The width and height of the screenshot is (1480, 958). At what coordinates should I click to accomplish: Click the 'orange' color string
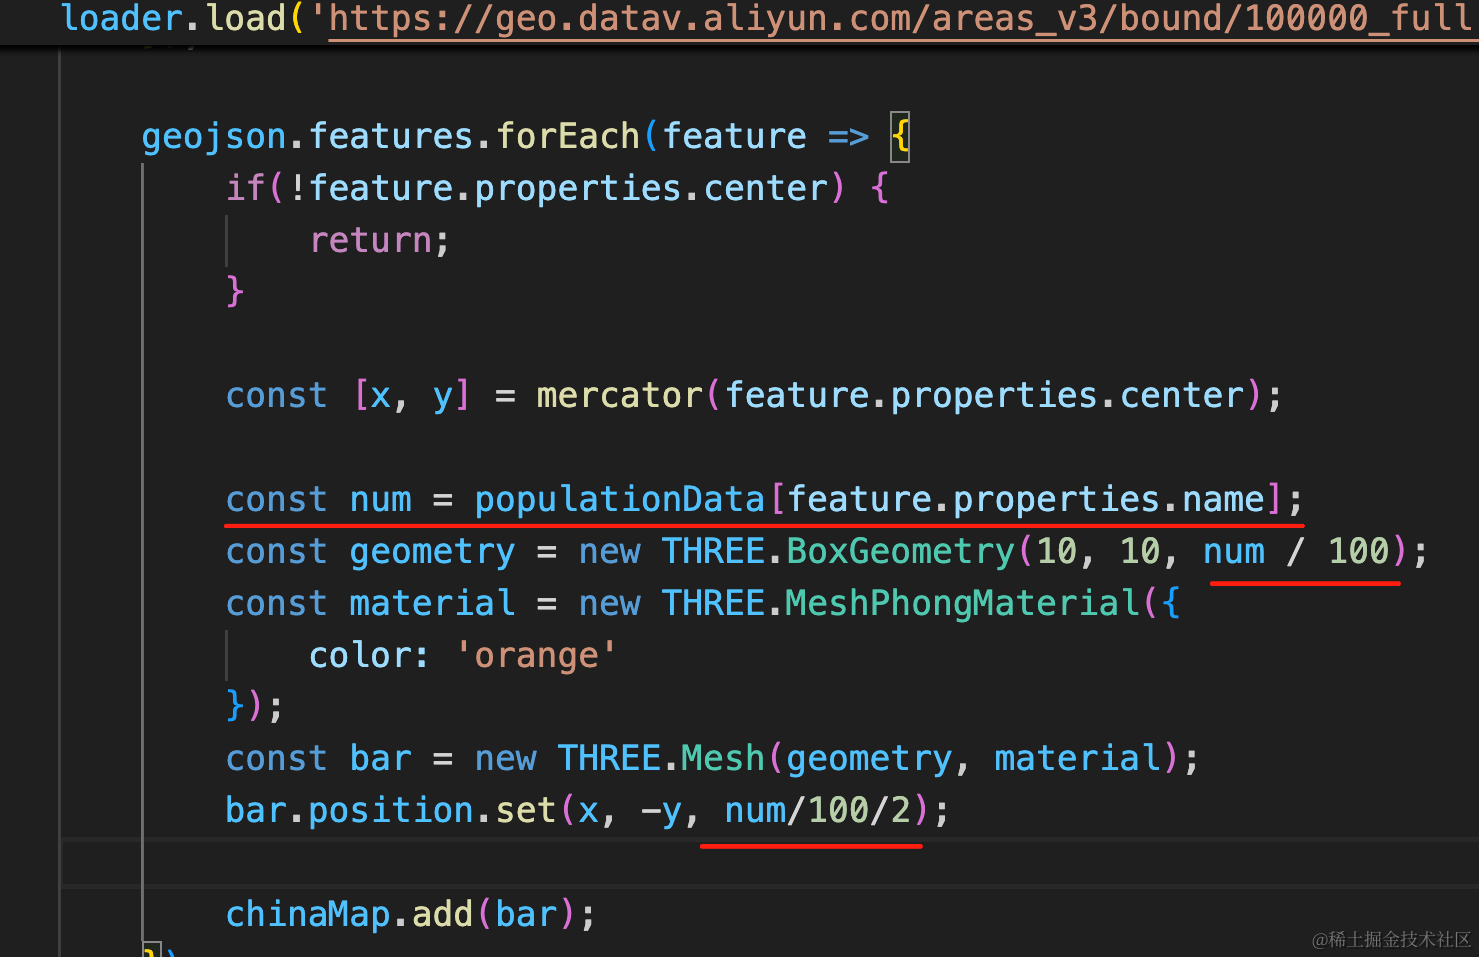[x=536, y=655]
